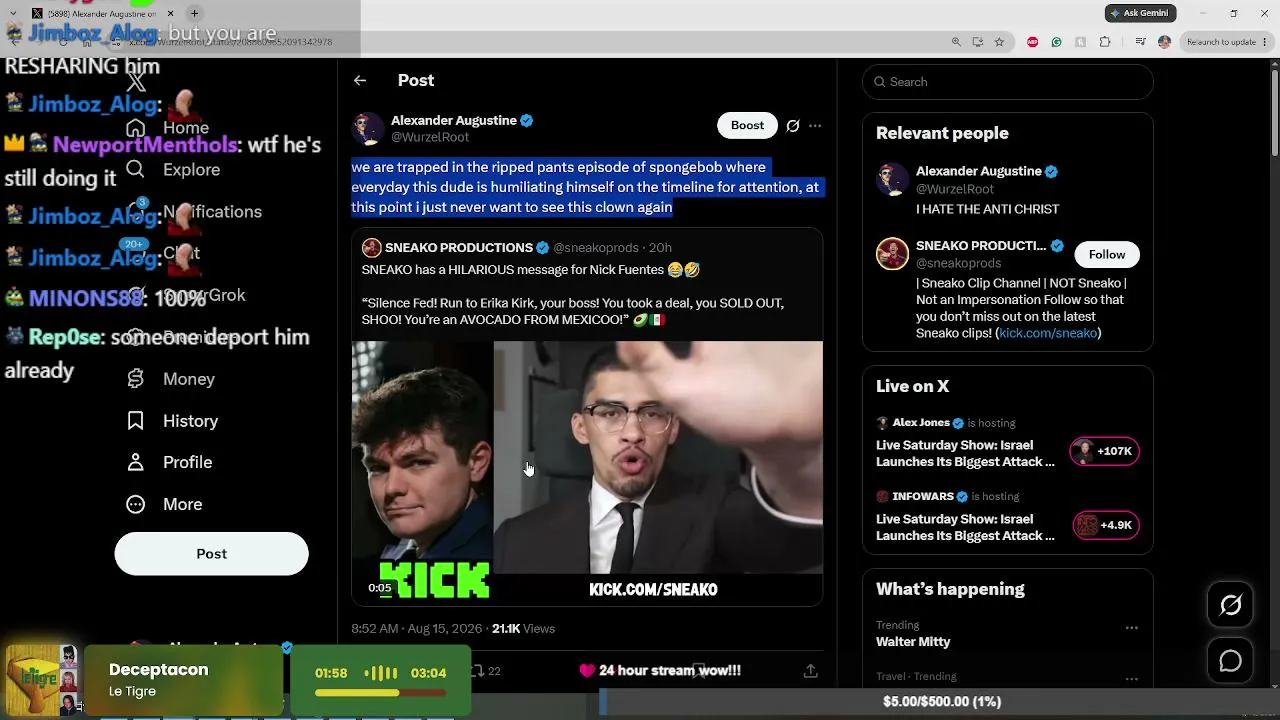Click the @WurzelRoot handle on the post
The width and height of the screenshot is (1280, 720).
[430, 137]
